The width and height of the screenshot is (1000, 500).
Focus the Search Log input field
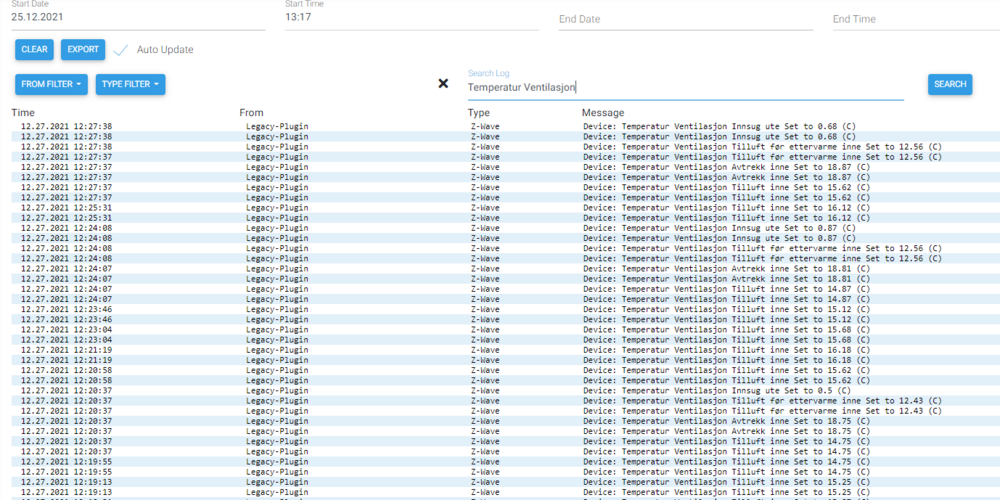pos(685,88)
